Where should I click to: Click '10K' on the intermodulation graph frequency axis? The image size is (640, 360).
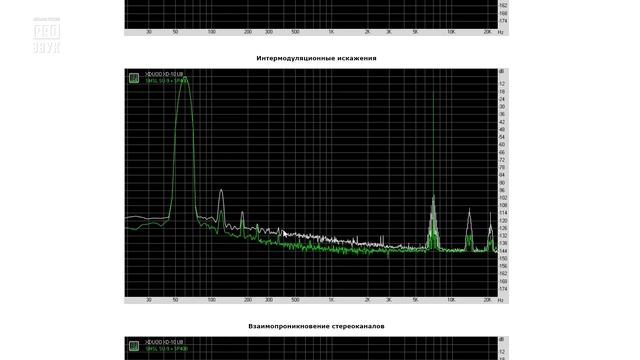point(451,300)
